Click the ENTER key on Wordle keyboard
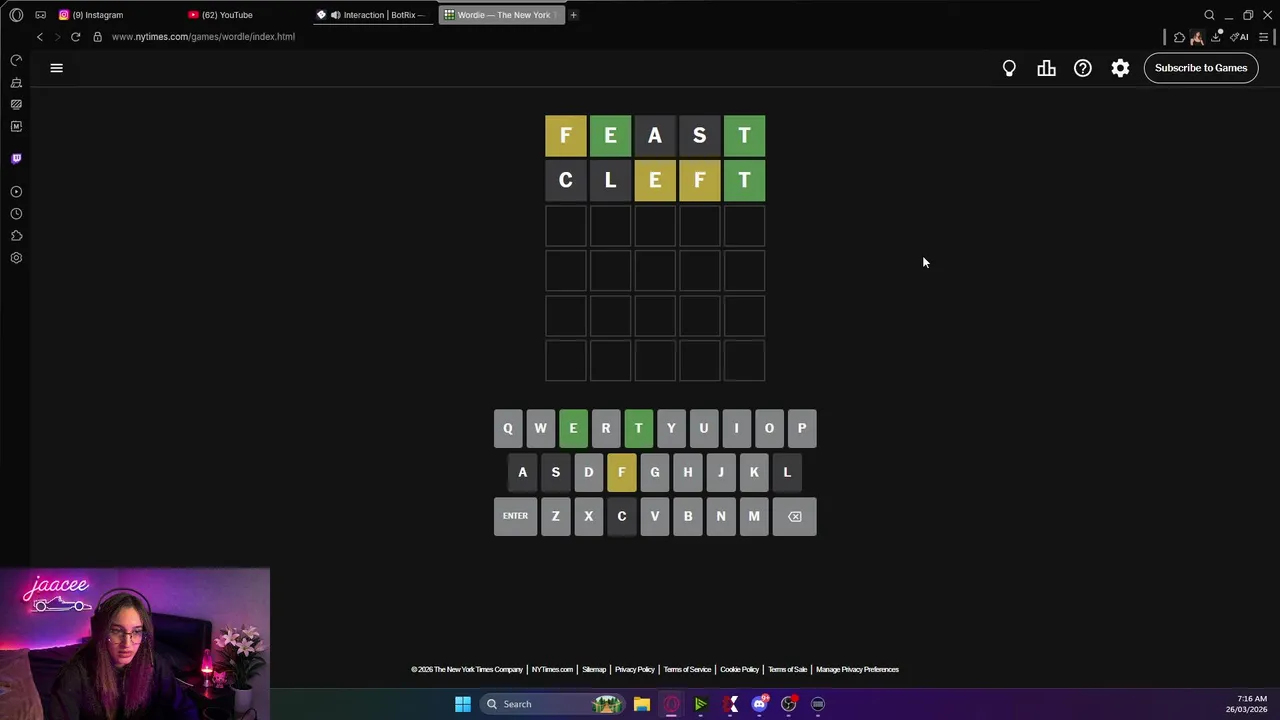Screen dimensions: 1280x720 click(515, 516)
